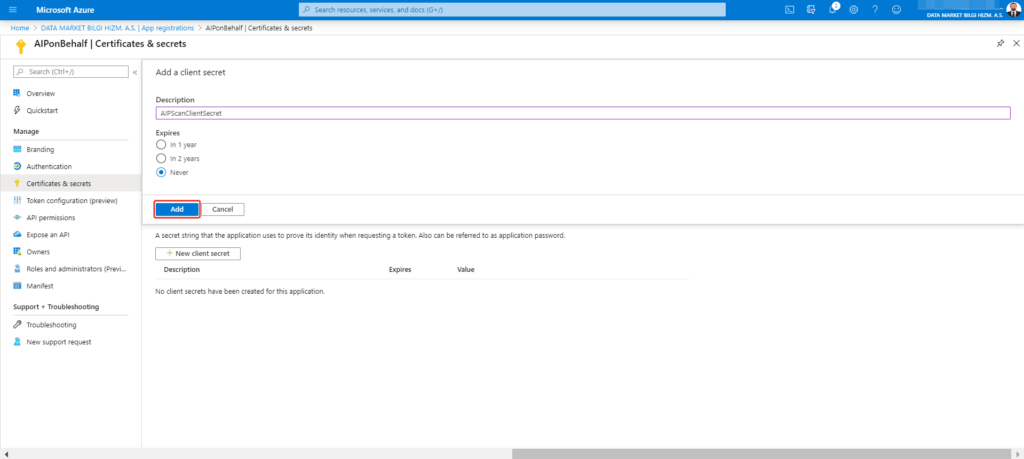This screenshot has height=459, width=1024.
Task: Click the Expires column header
Action: click(x=400, y=270)
